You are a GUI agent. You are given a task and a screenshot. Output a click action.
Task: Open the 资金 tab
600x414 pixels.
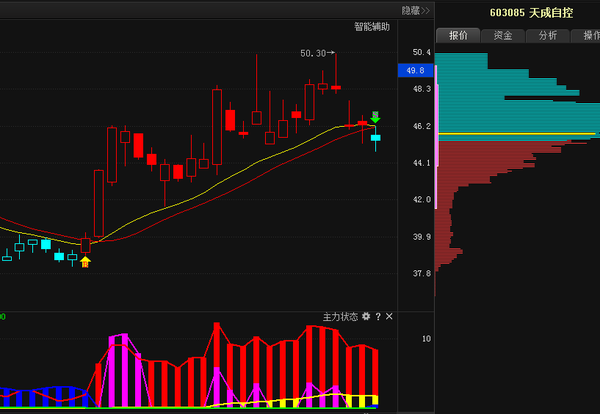click(x=503, y=35)
